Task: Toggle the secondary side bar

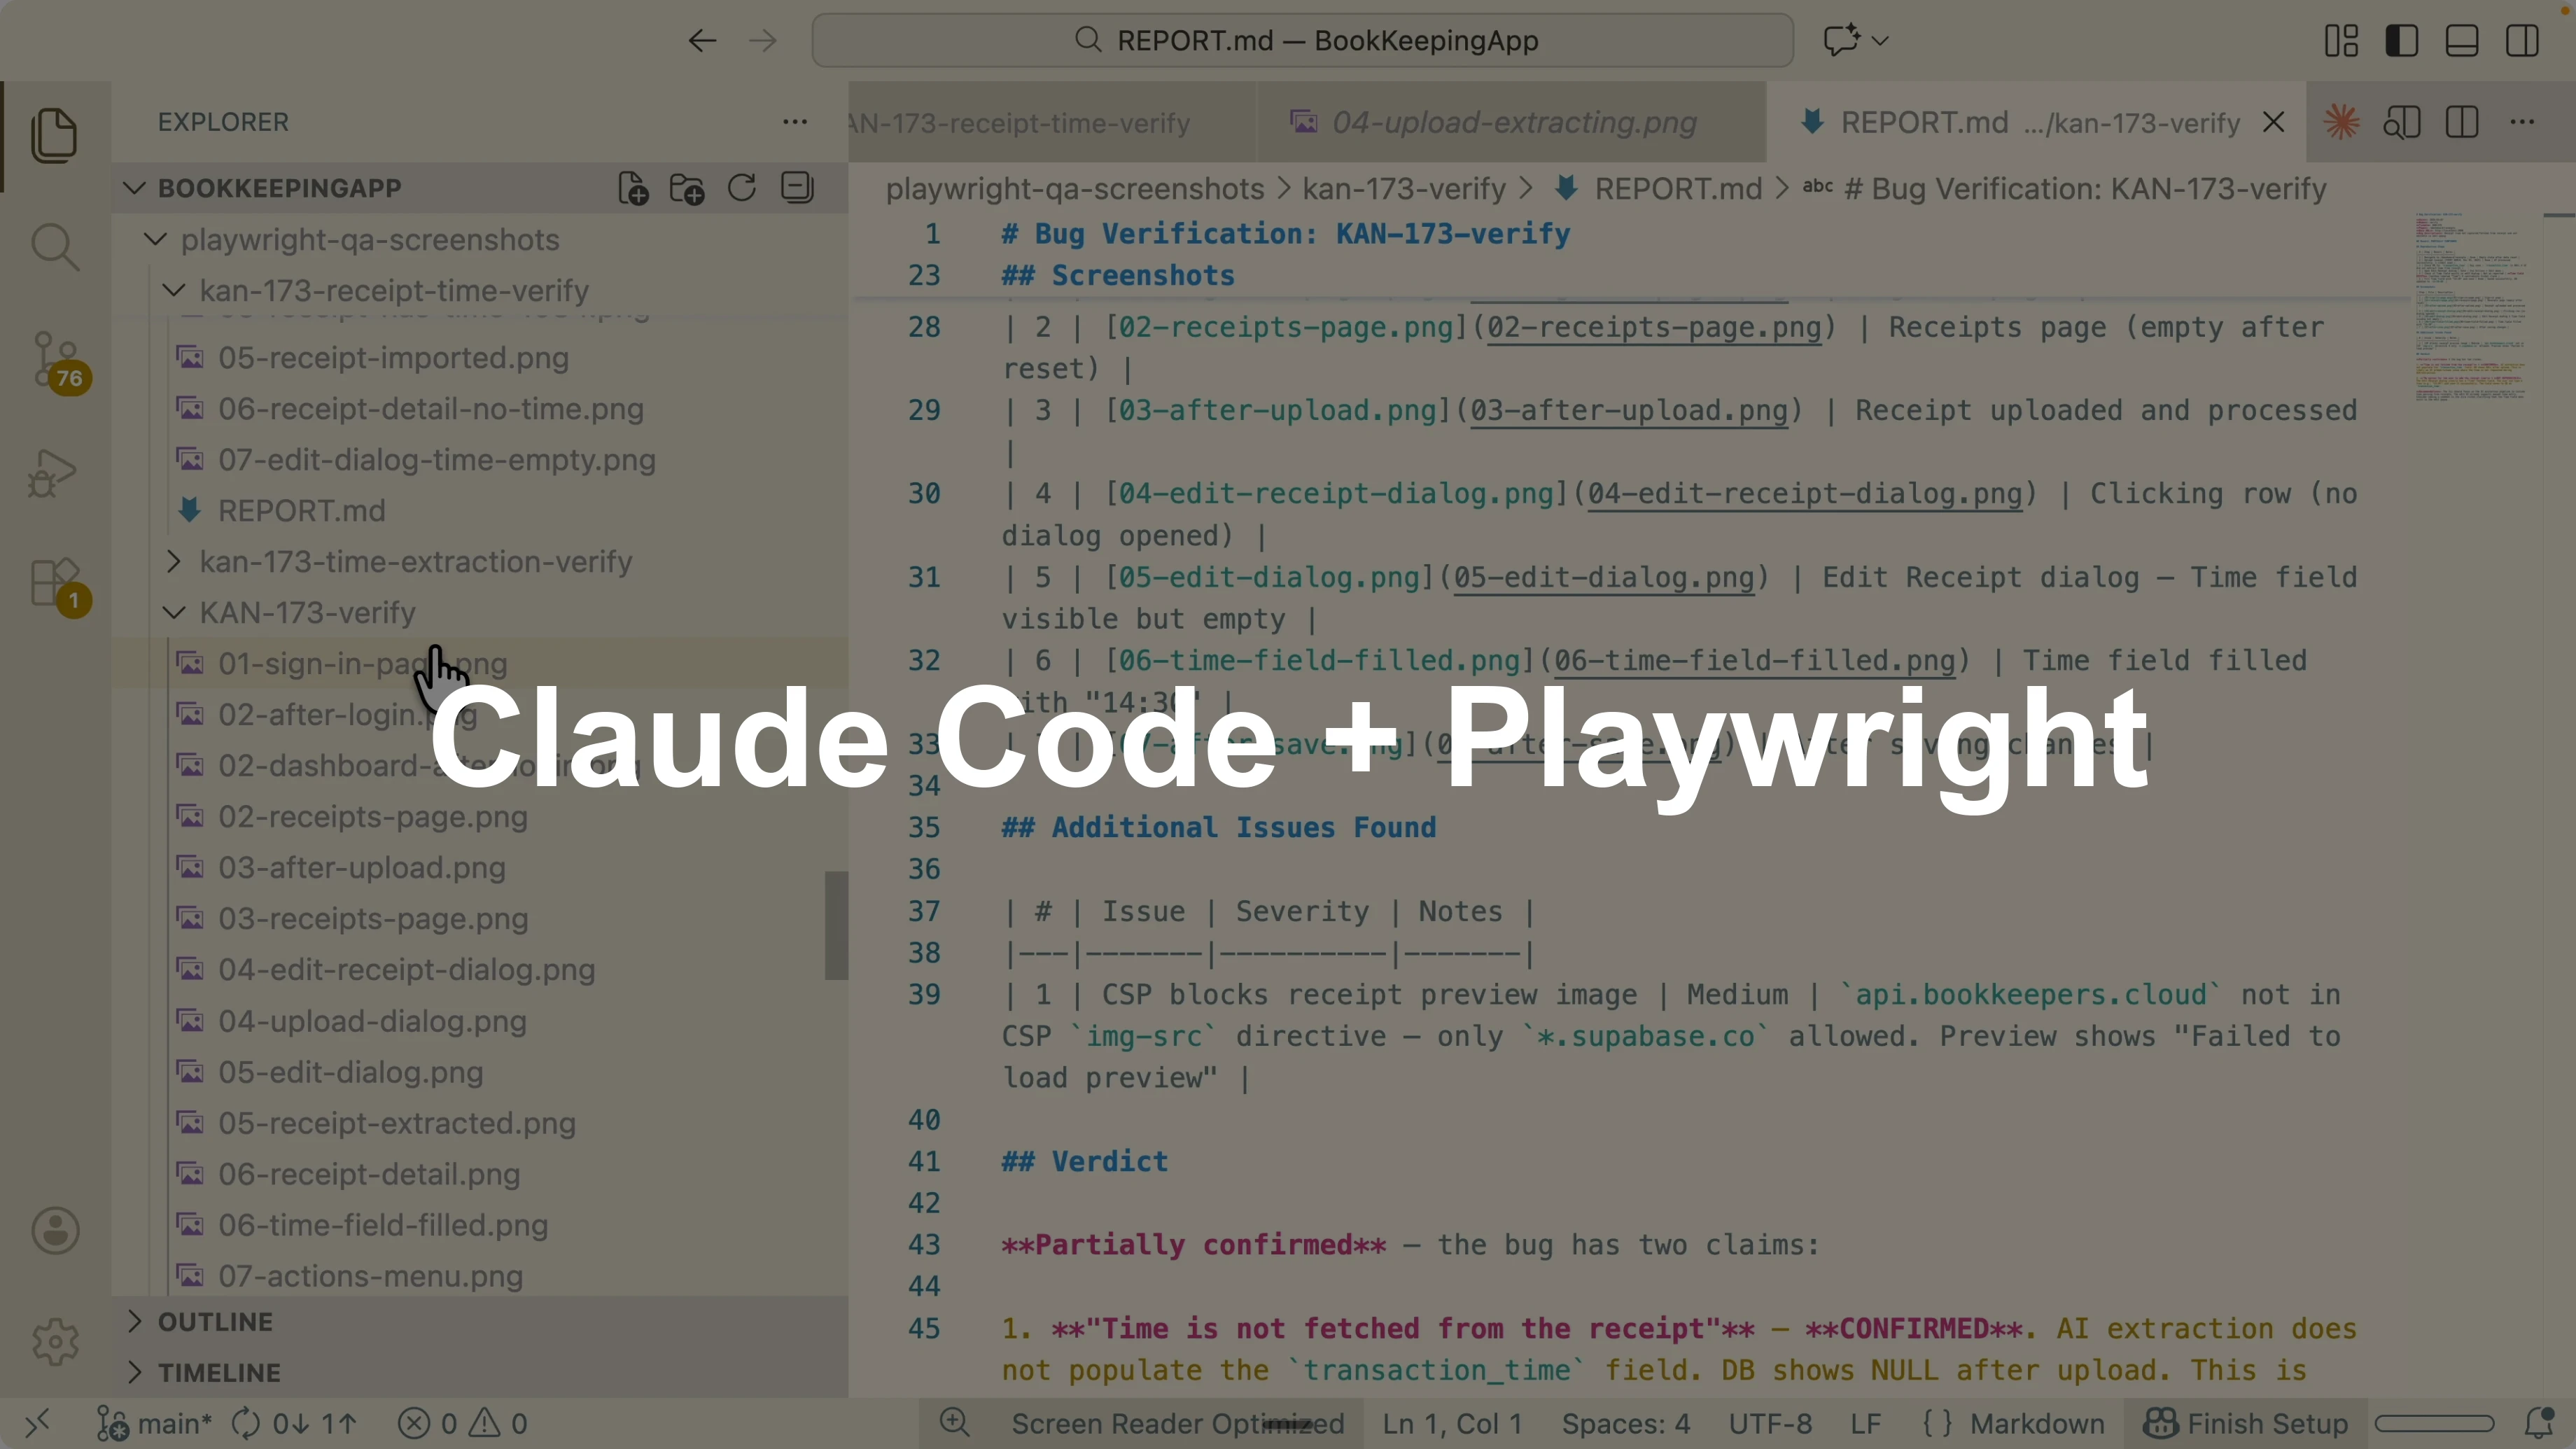Action: coord(2522,40)
